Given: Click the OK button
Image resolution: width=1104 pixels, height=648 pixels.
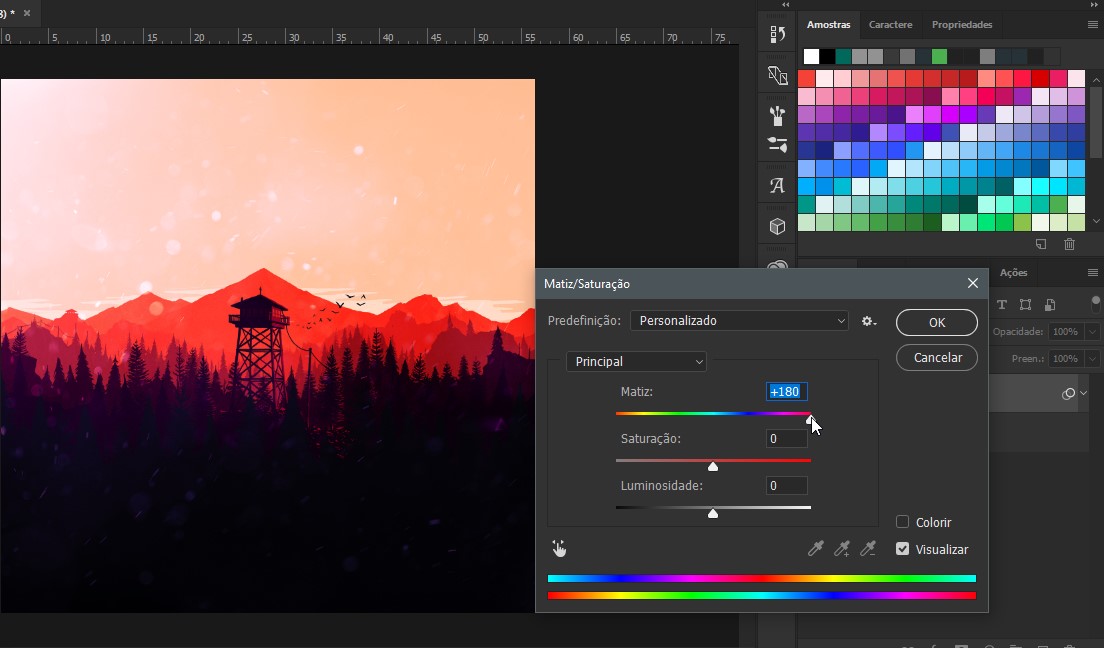Looking at the screenshot, I should pyautogui.click(x=936, y=323).
